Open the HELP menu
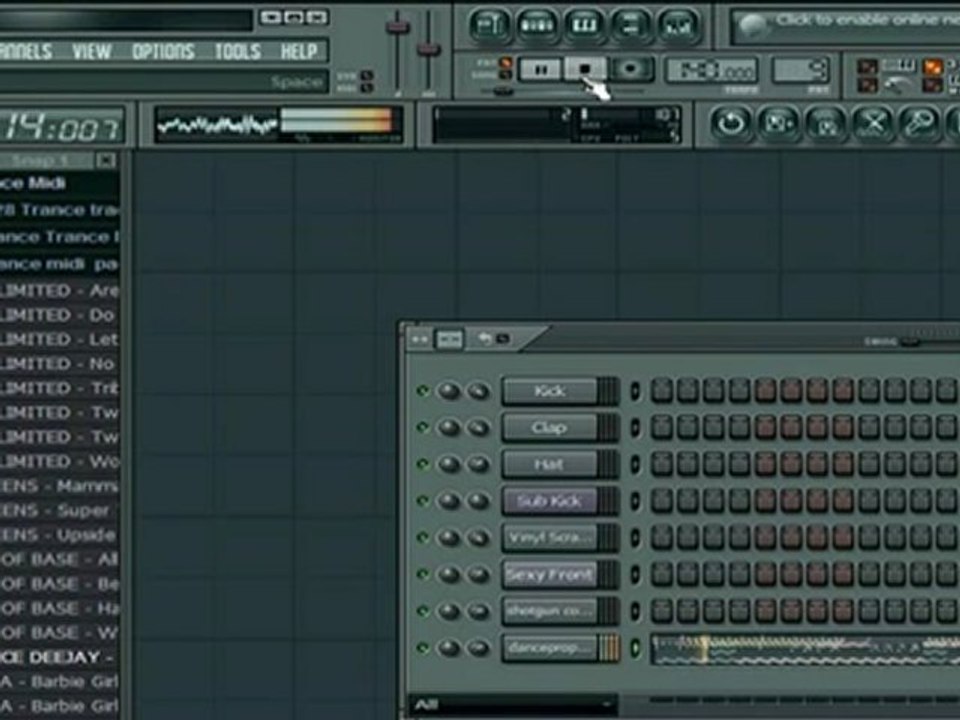Screen dimensions: 960x720 tap(299, 51)
